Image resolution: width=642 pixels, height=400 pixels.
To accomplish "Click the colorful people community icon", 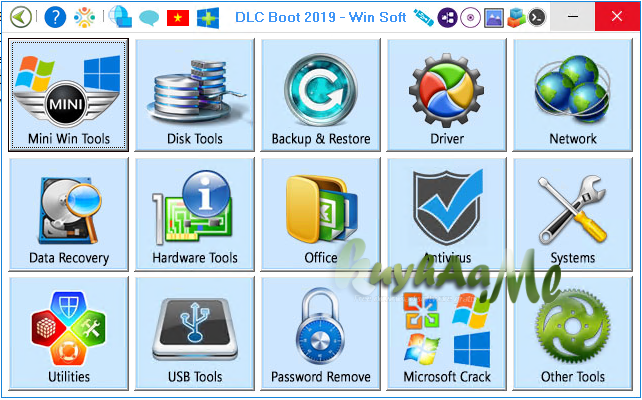I will [x=84, y=17].
